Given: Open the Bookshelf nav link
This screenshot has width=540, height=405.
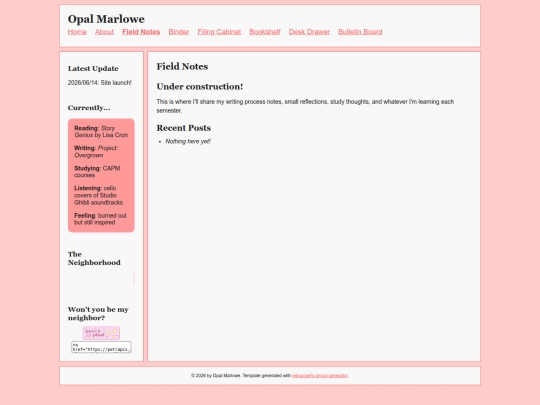Looking at the screenshot, I should 265,32.
